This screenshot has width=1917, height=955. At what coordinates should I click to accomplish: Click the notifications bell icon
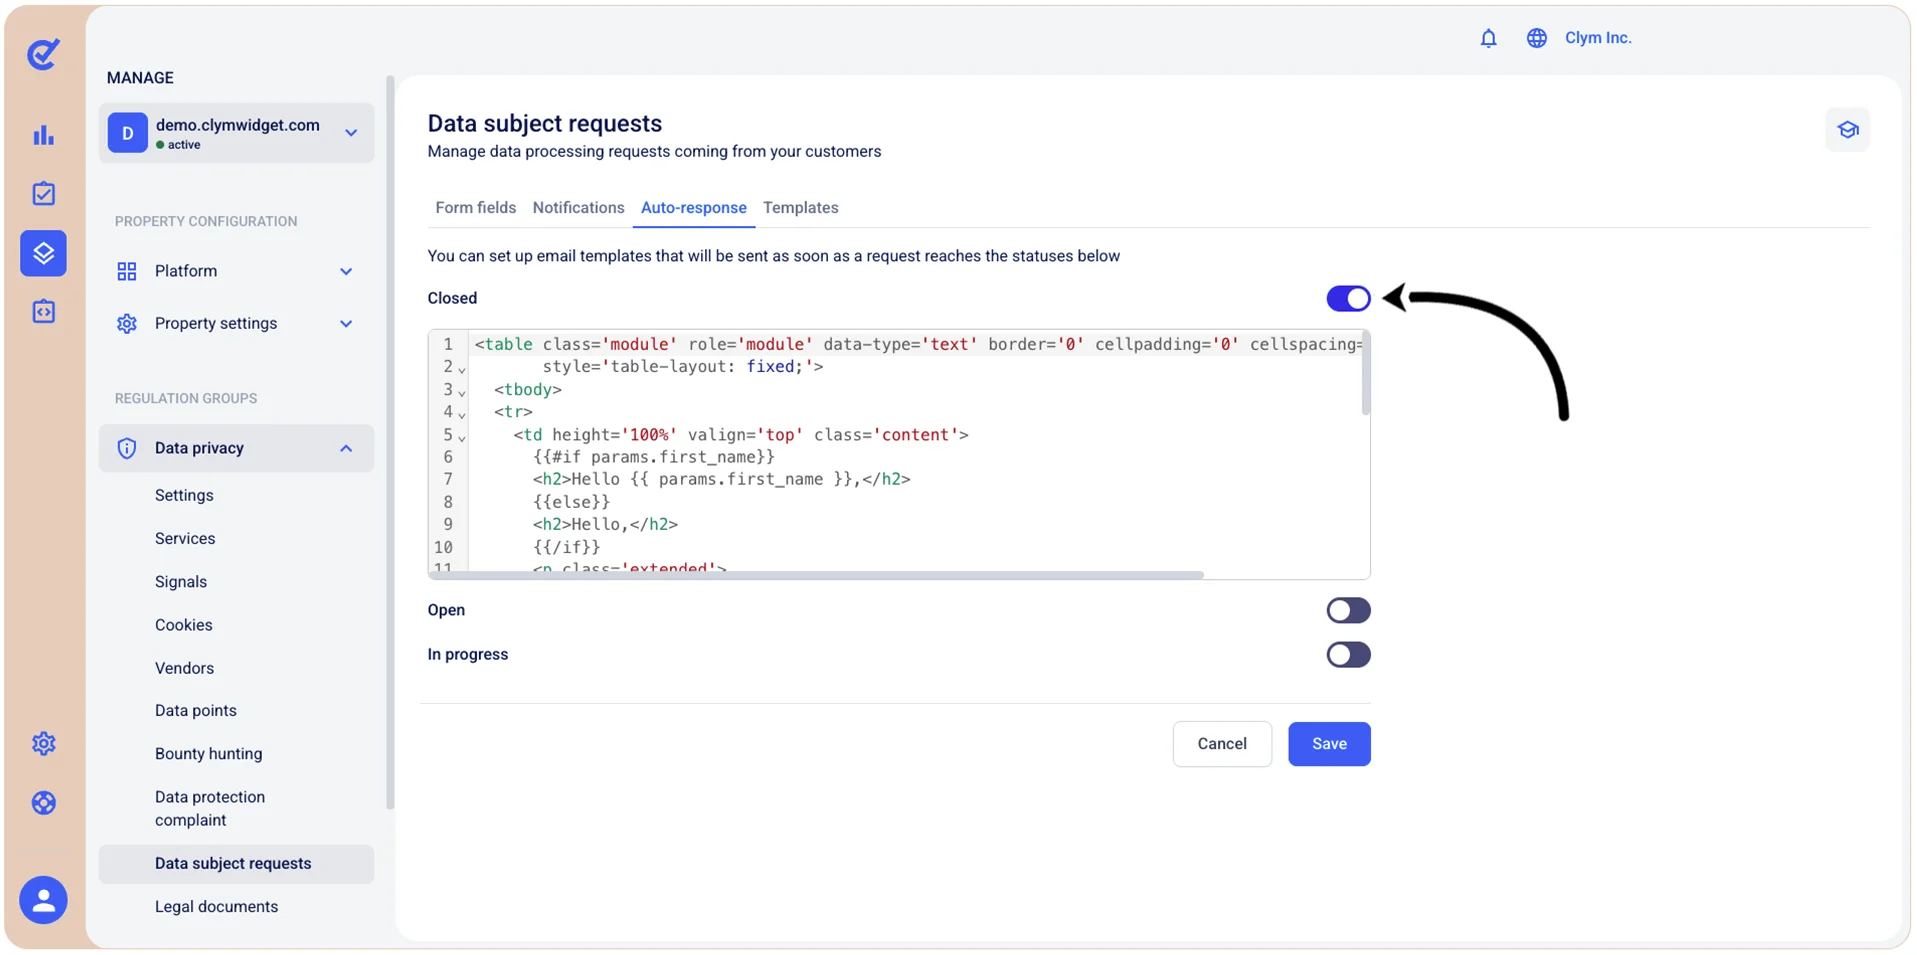(x=1488, y=38)
